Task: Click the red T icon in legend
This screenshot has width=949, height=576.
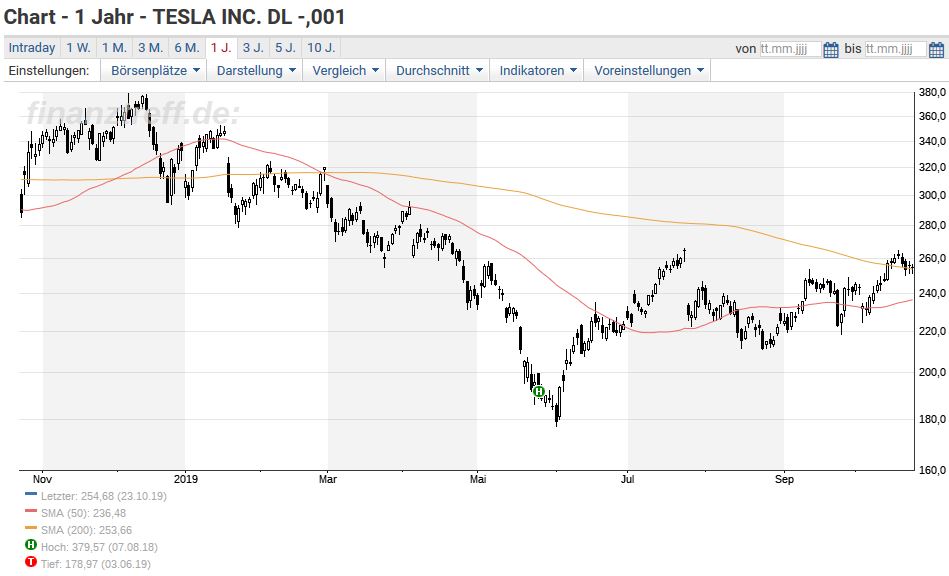Action: tap(31, 562)
